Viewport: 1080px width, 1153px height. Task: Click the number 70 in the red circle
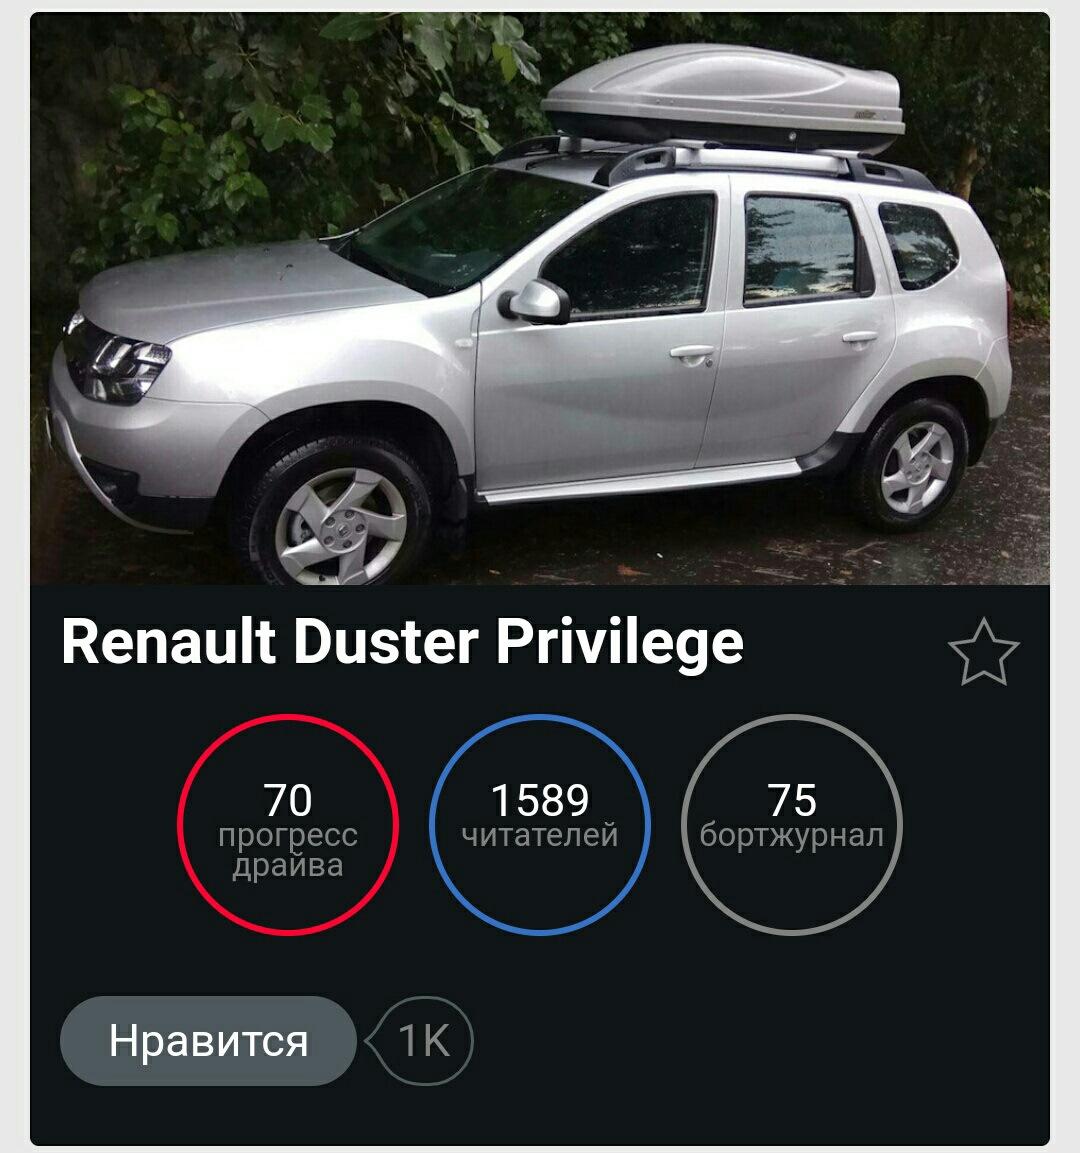[x=287, y=800]
